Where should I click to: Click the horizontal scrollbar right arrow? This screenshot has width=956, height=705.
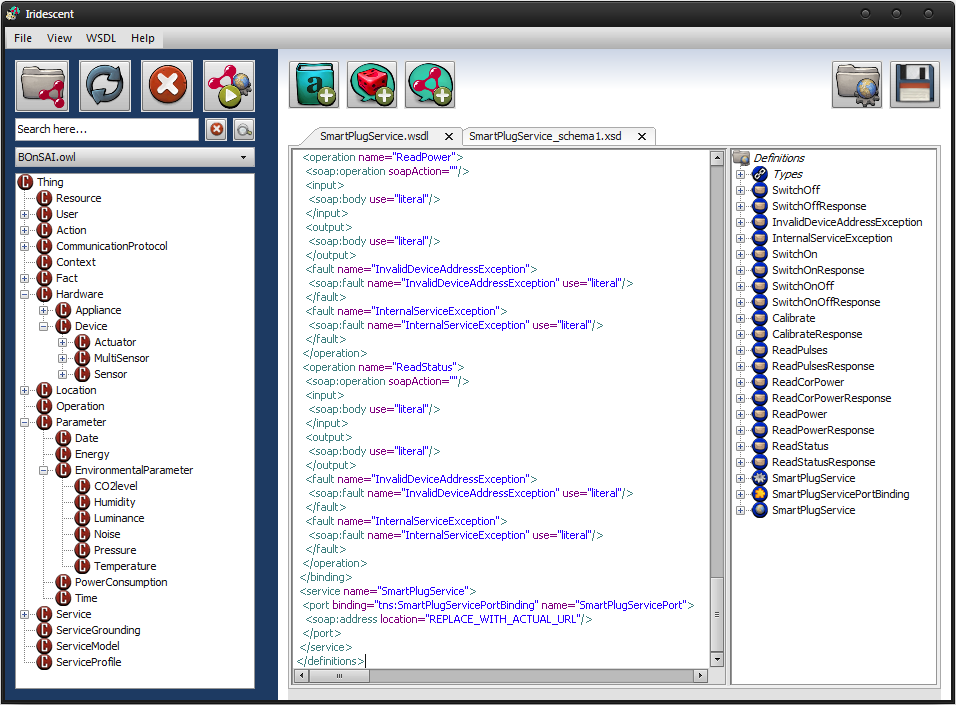coord(701,675)
